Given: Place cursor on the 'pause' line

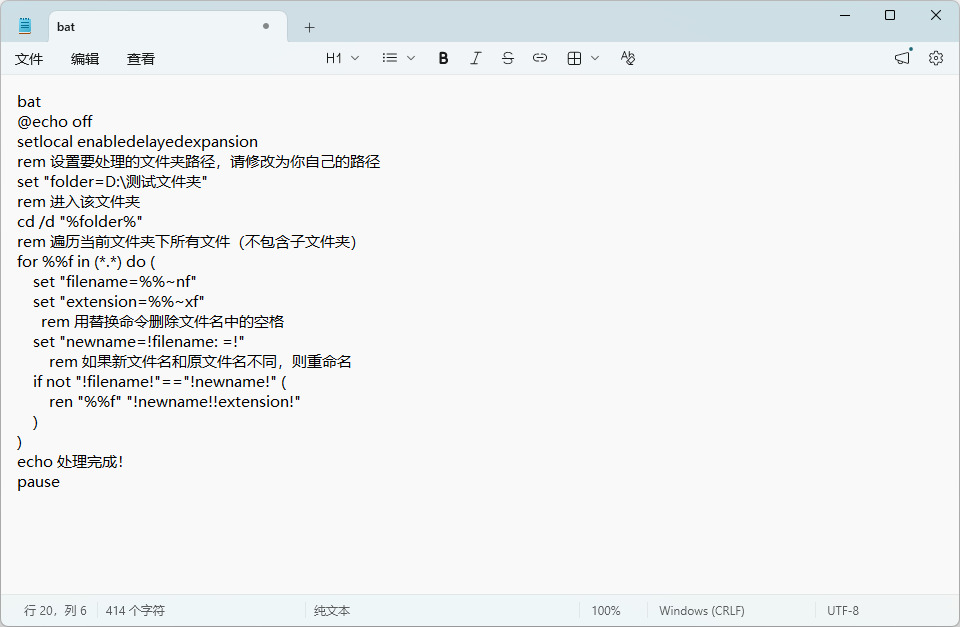Looking at the screenshot, I should tap(39, 482).
